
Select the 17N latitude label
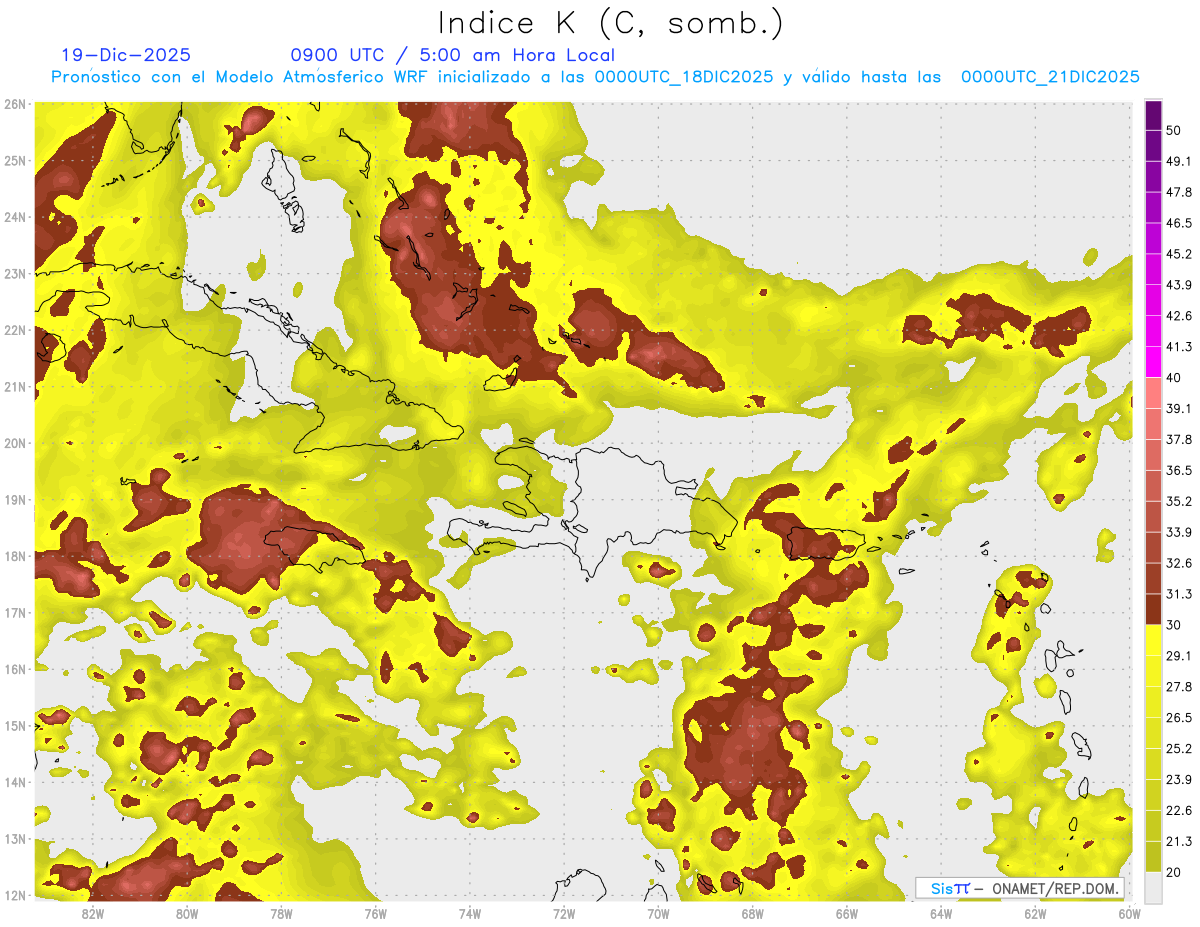pos(15,613)
